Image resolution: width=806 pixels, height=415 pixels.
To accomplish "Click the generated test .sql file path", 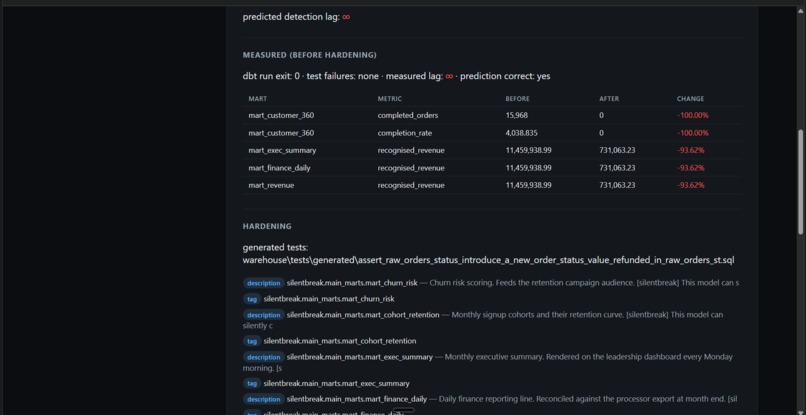I will coord(488,260).
